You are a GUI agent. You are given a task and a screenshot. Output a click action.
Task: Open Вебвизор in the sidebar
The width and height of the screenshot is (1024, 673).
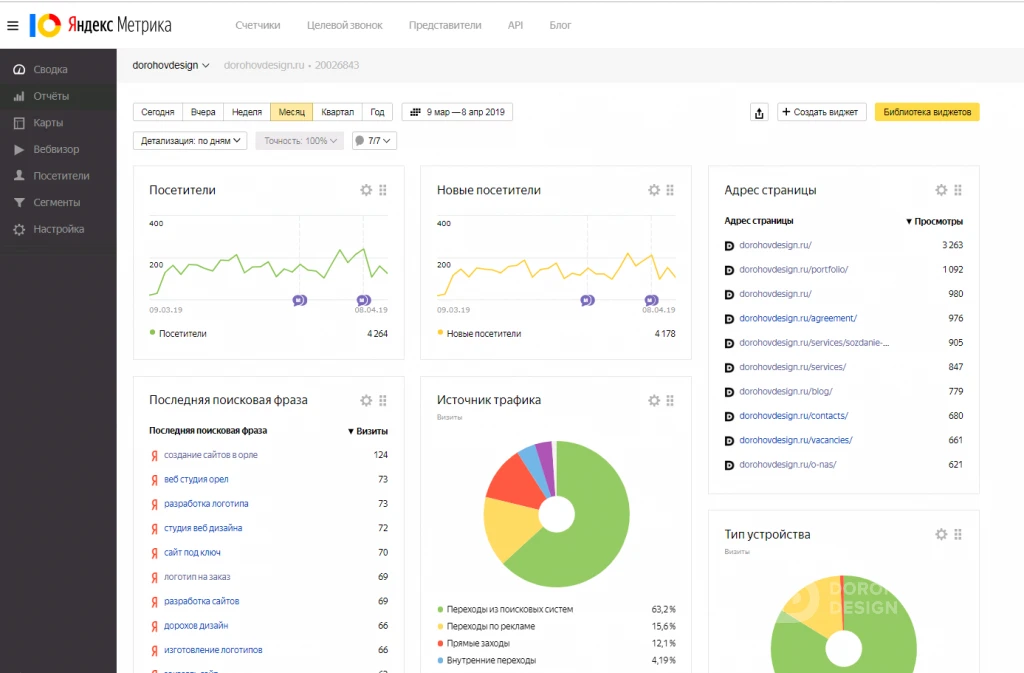(x=56, y=149)
